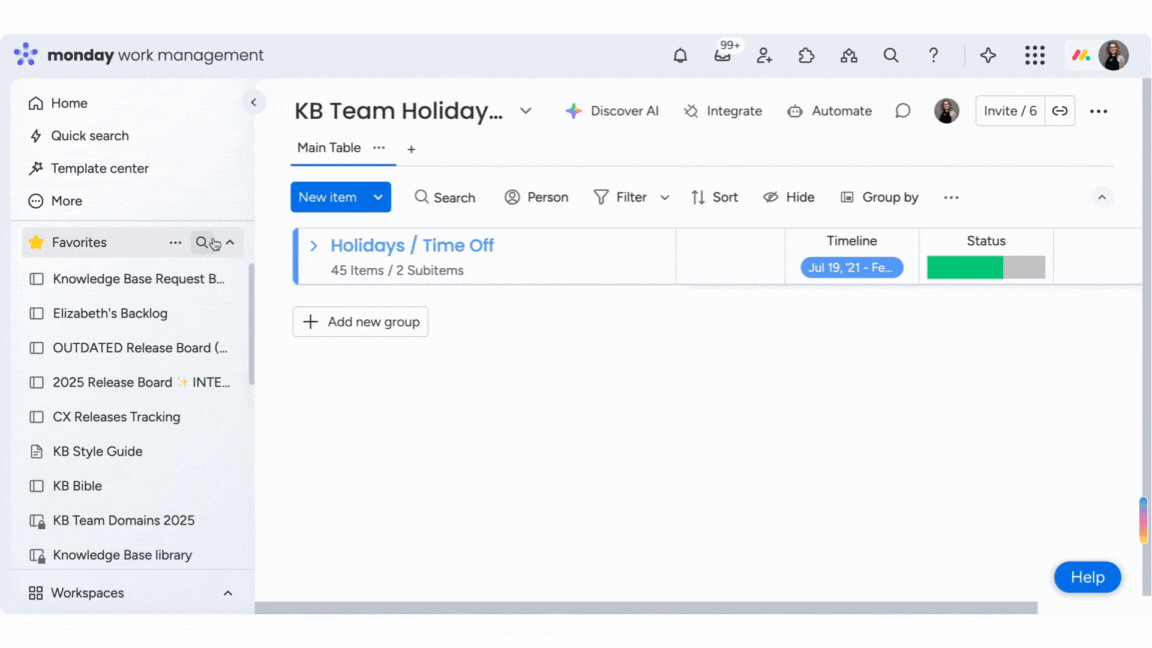Open toolbar more options three dots

pos(951,197)
